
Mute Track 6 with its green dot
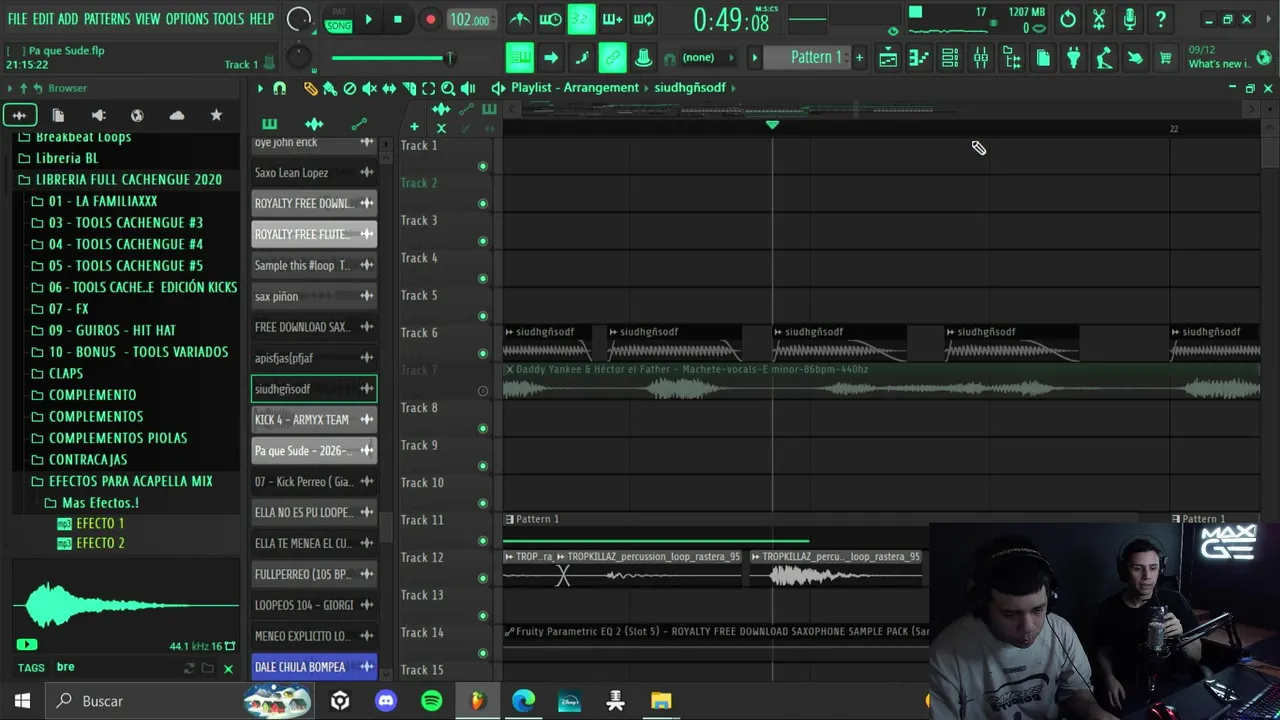pyautogui.click(x=483, y=353)
